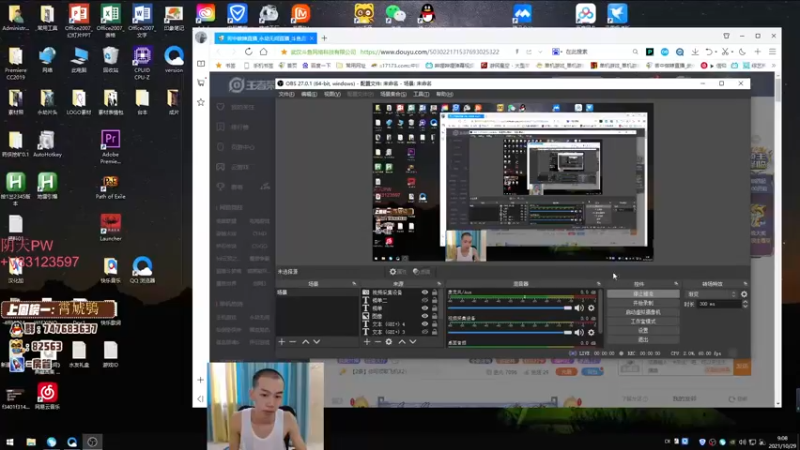The width and height of the screenshot is (800, 450).
Task: Lock the 图像 source
Action: click(x=435, y=316)
